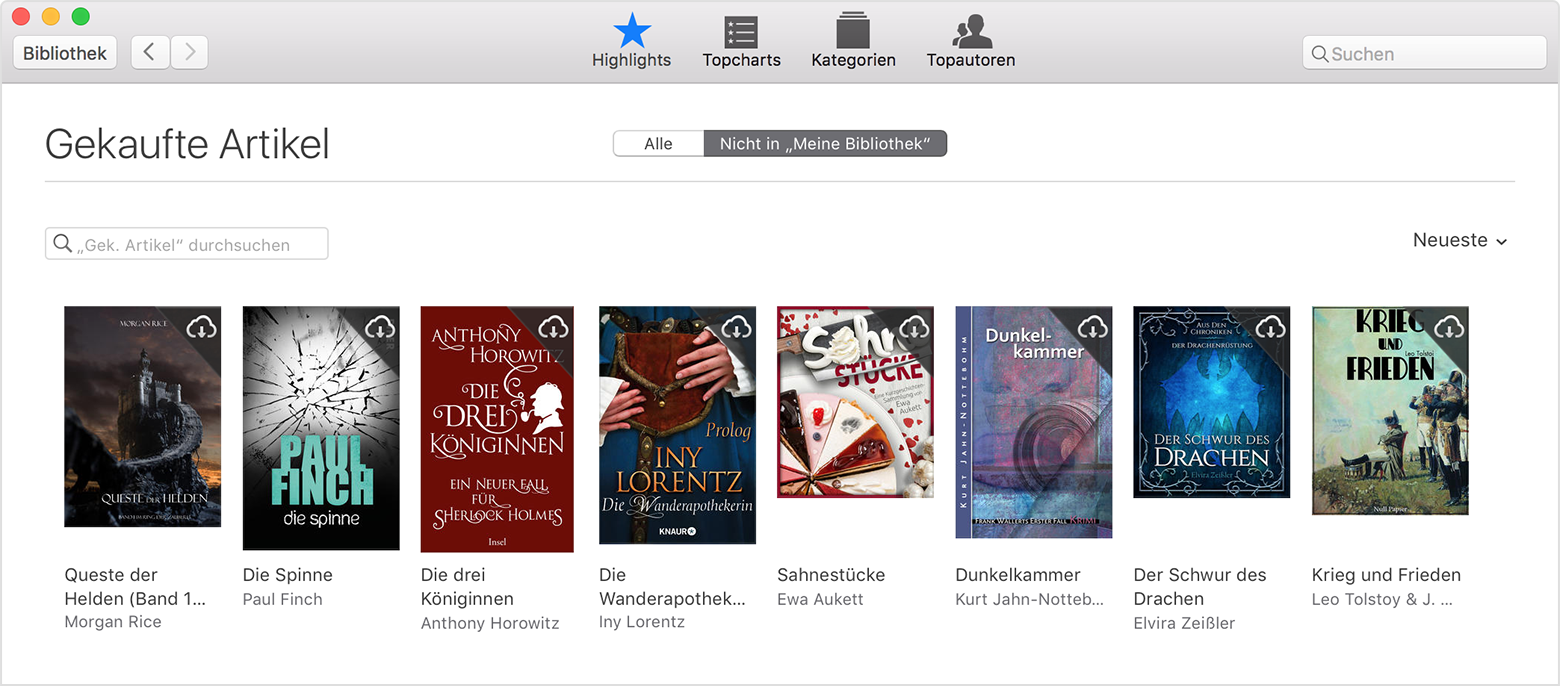Select the Krieg und Frieden book cover

coord(1390,410)
